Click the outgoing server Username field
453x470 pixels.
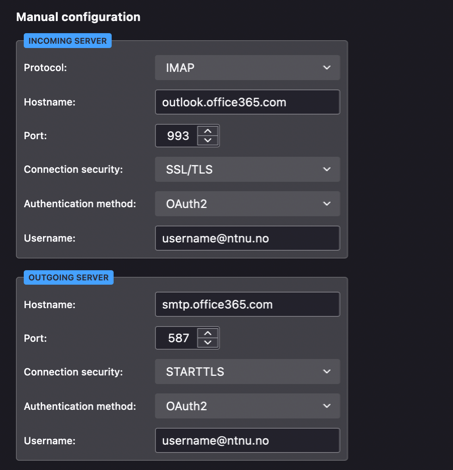pyautogui.click(x=247, y=441)
